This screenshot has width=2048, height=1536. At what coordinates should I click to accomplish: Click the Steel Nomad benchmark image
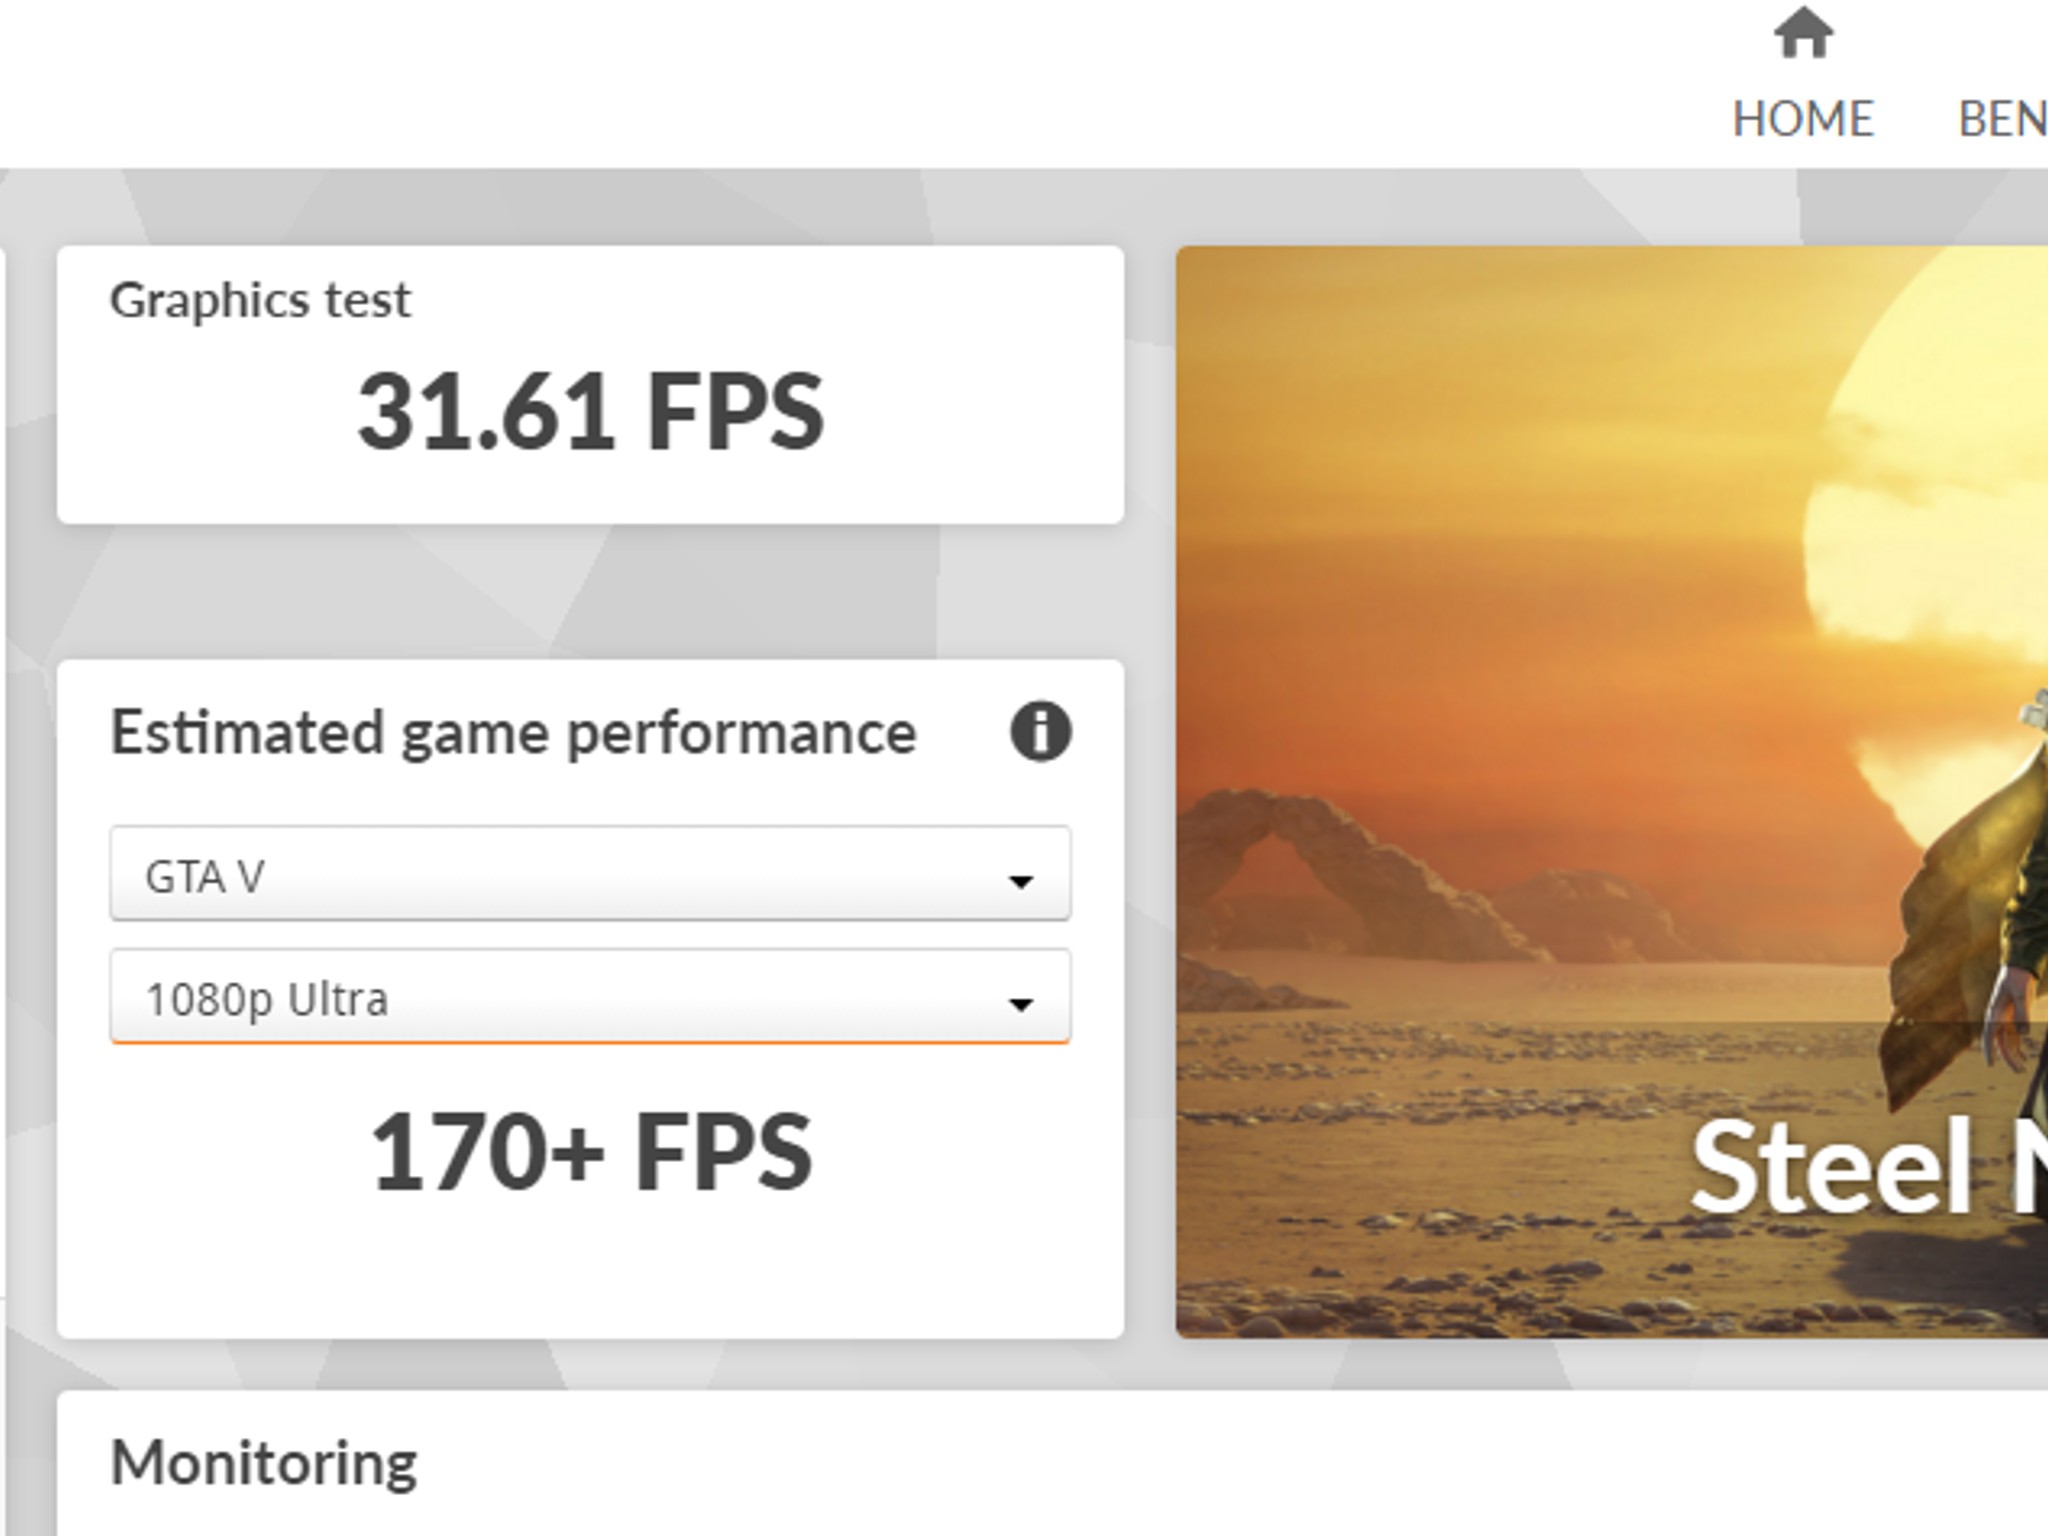(1612, 791)
